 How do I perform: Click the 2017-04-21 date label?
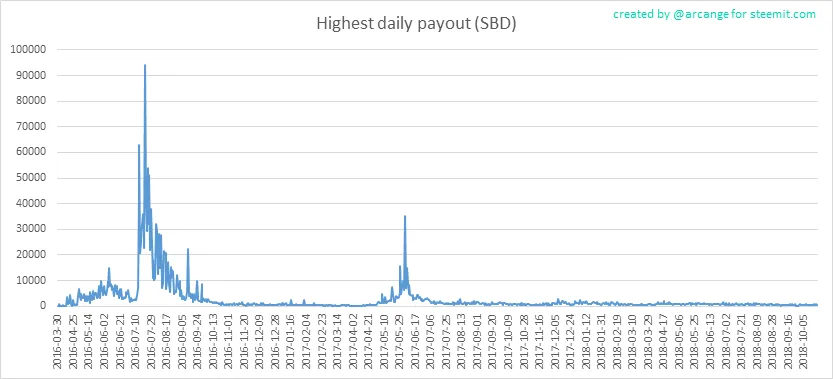[x=367, y=341]
